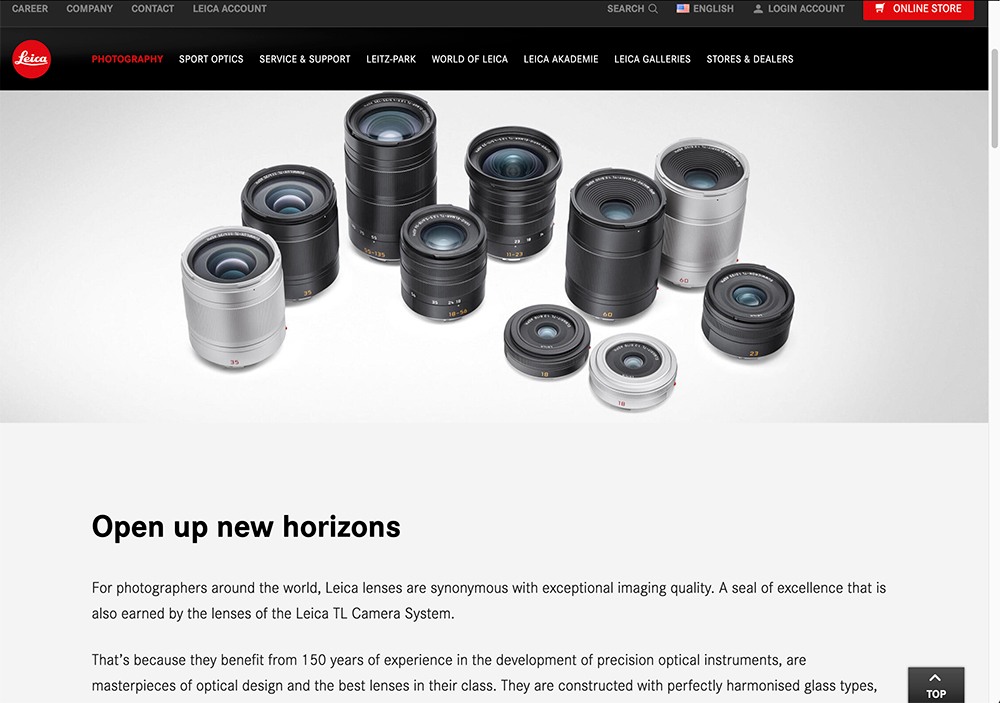
Task: Follow the Career link
Action: tap(30, 9)
